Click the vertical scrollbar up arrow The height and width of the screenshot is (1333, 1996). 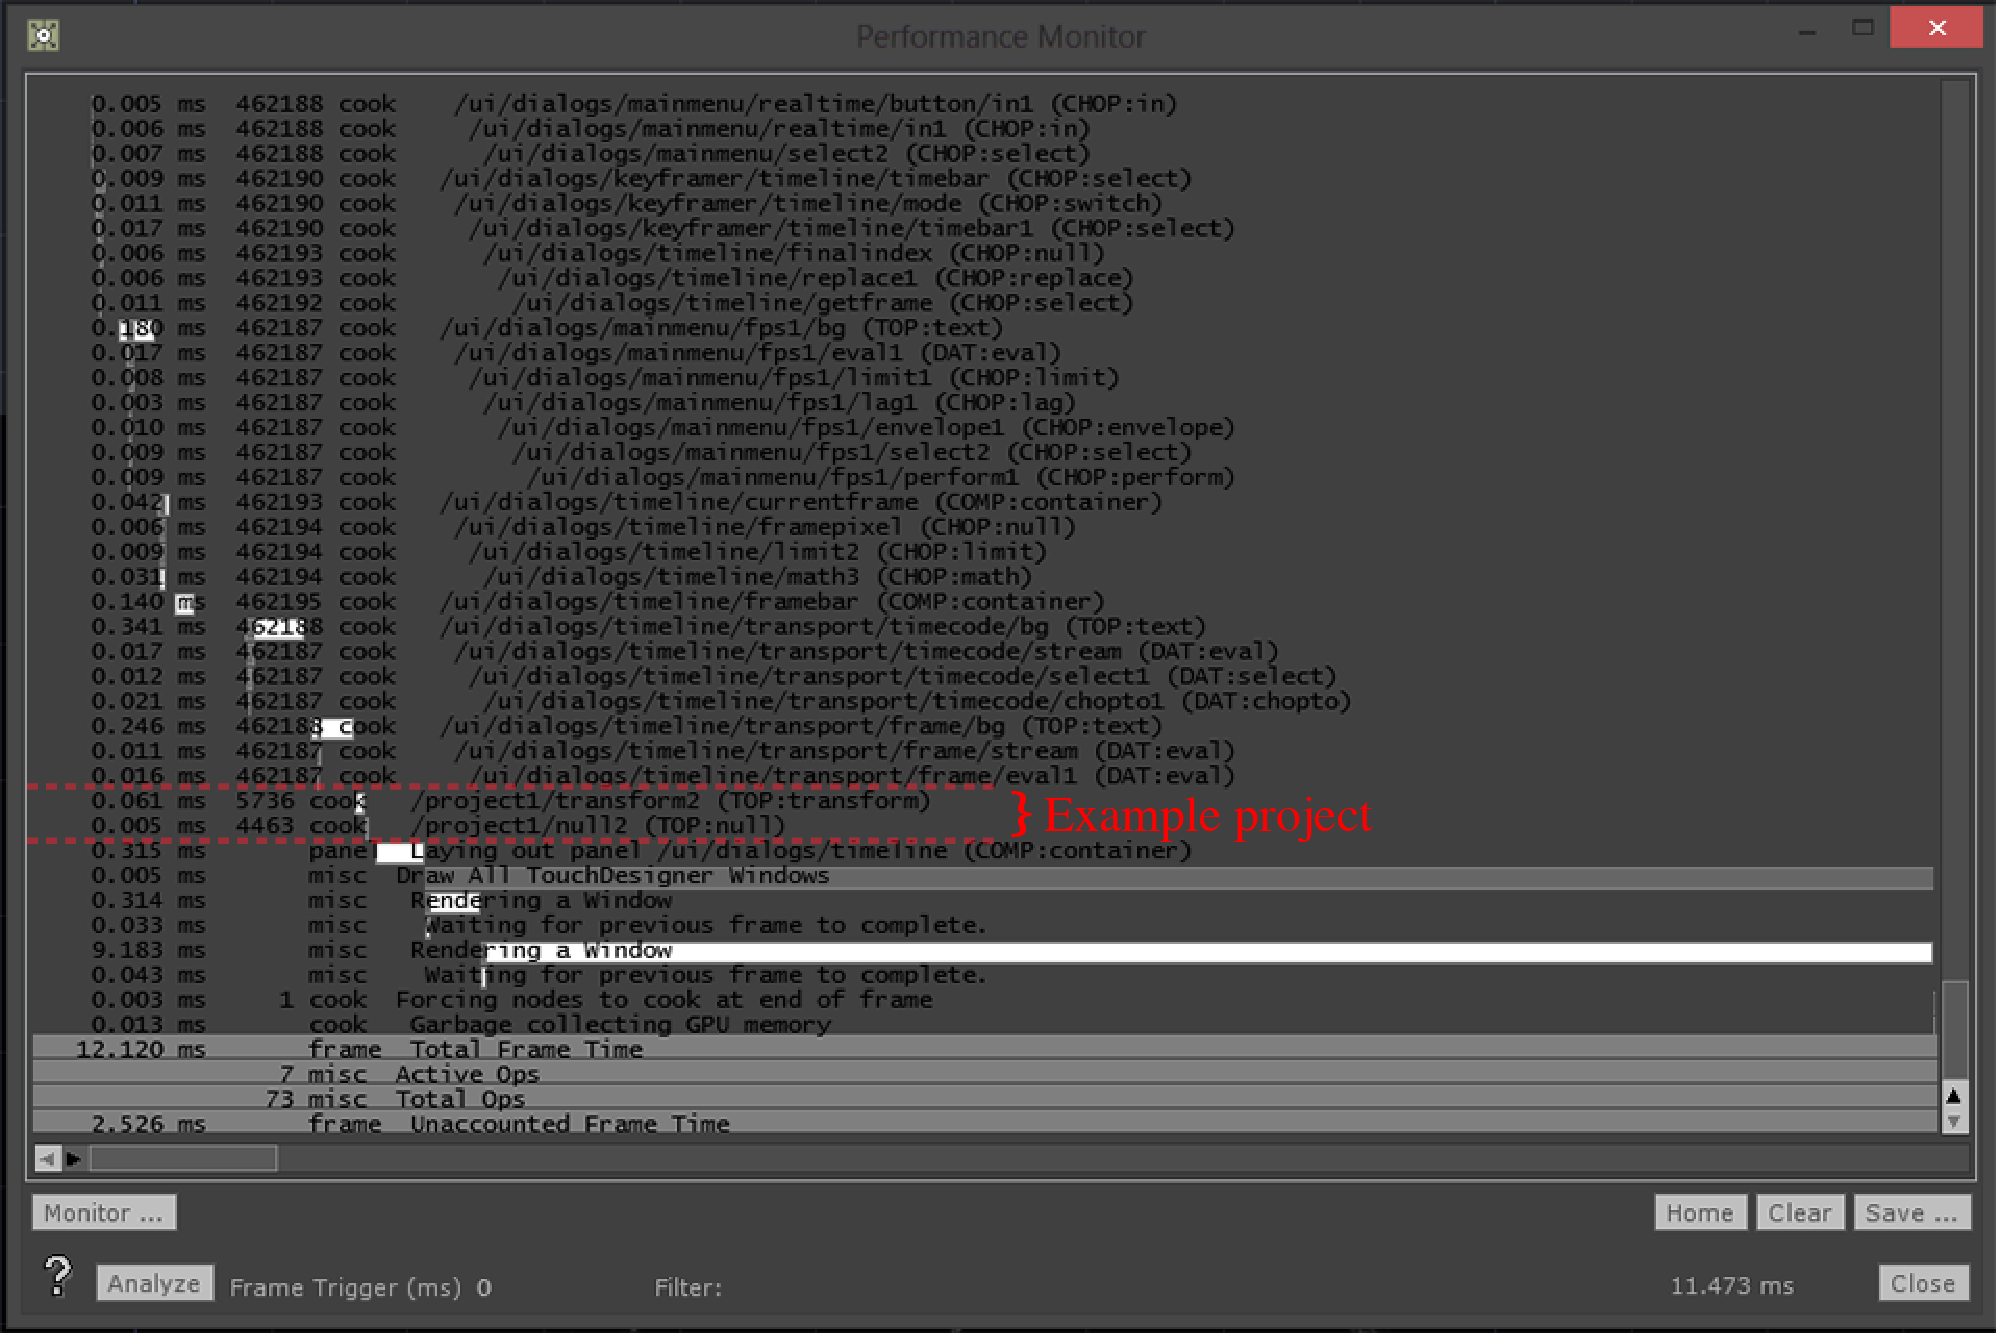pos(1953,1096)
